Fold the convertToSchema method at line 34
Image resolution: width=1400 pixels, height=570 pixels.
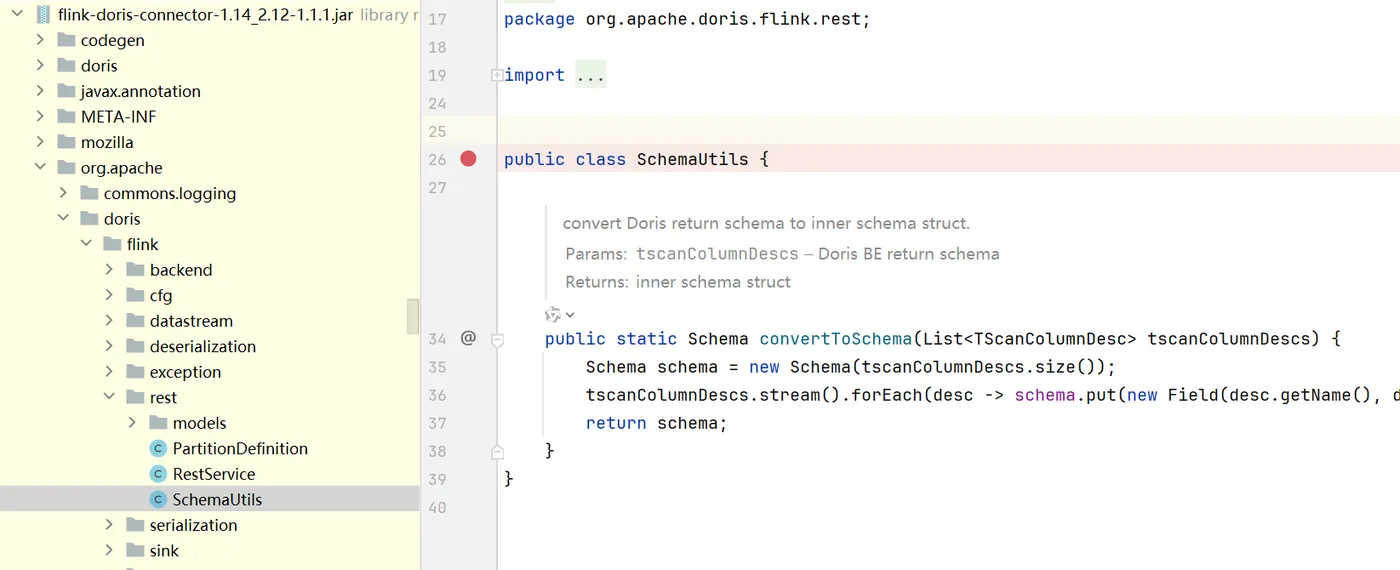pyautogui.click(x=497, y=340)
